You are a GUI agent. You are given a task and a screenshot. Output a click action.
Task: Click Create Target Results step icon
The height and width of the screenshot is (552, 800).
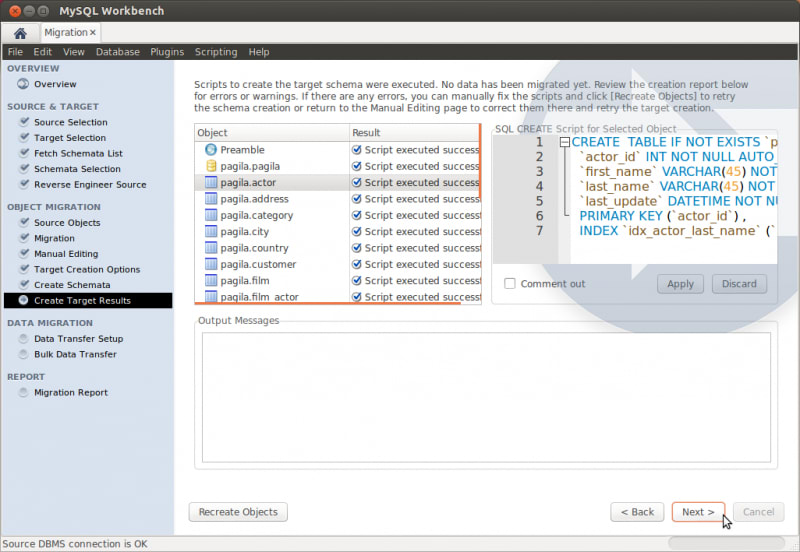pyautogui.click(x=23, y=300)
